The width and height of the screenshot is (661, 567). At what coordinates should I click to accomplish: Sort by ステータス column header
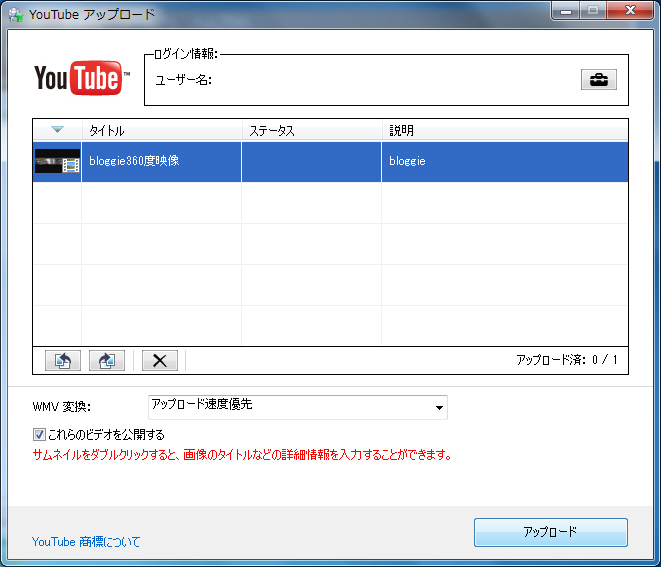(x=312, y=130)
